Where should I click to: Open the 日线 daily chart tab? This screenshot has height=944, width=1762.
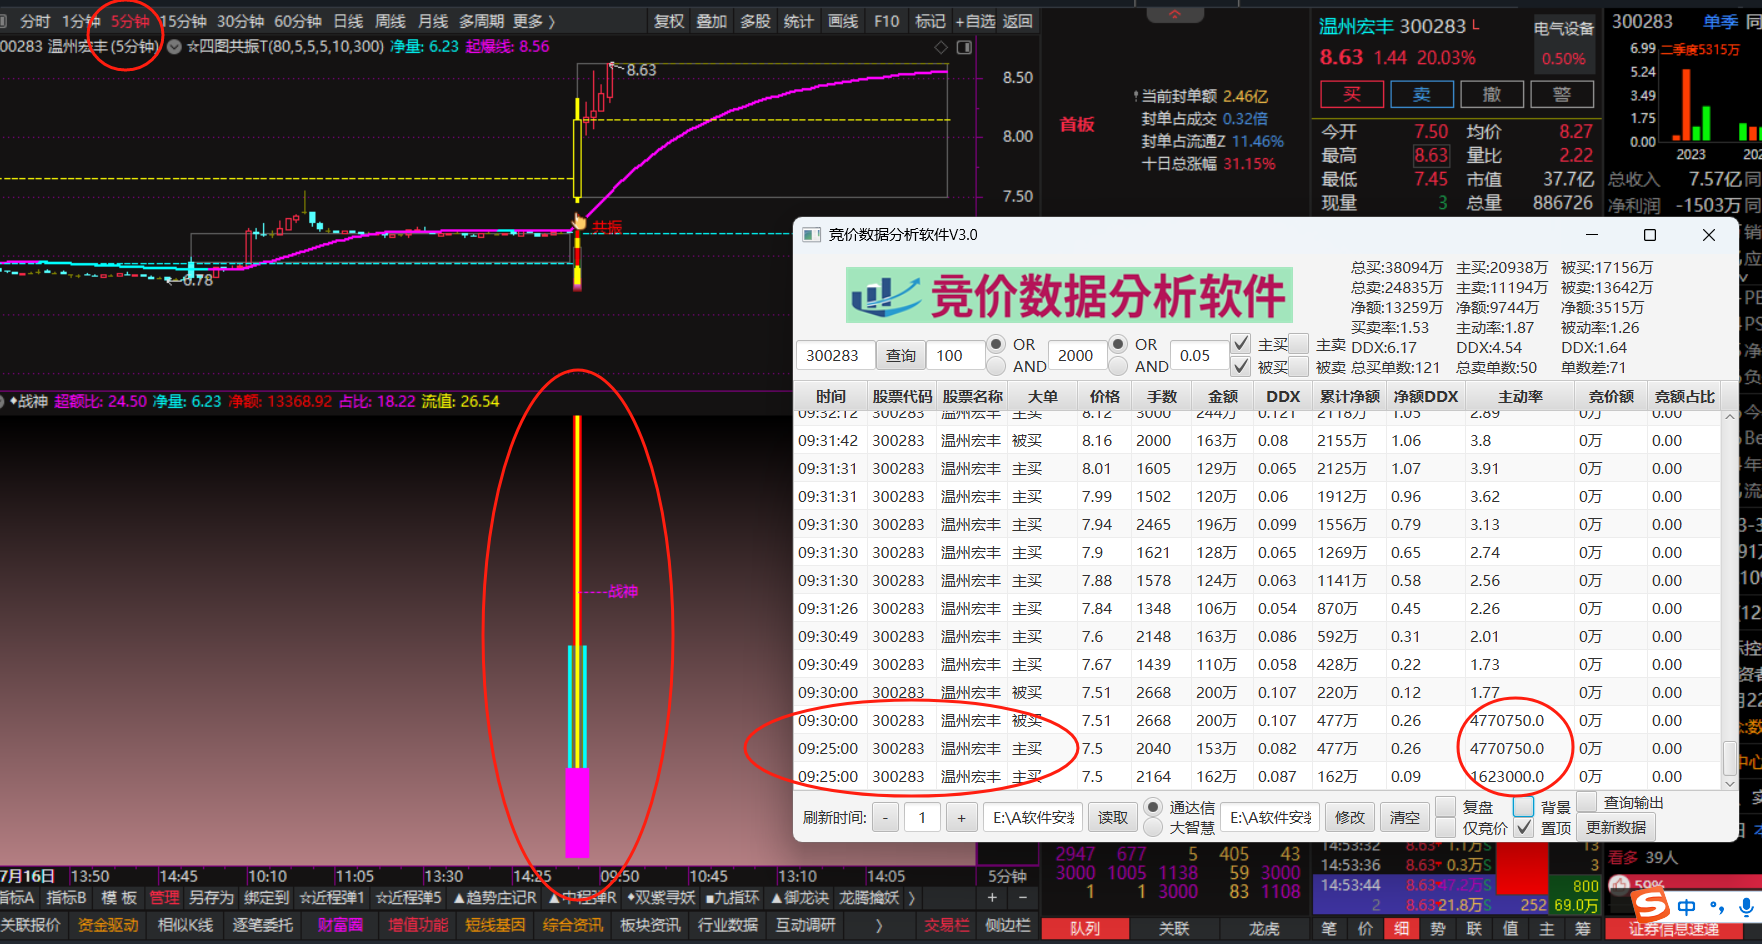348,21
